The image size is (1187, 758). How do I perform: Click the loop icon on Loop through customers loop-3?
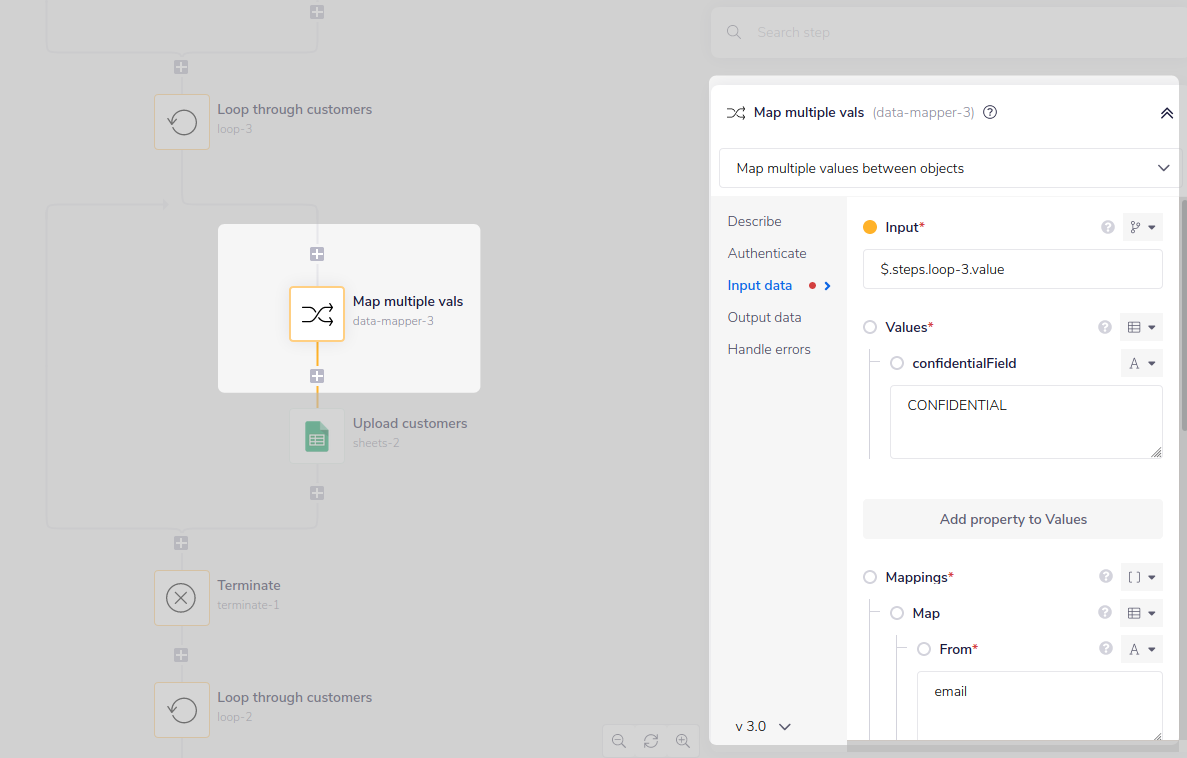[181, 121]
